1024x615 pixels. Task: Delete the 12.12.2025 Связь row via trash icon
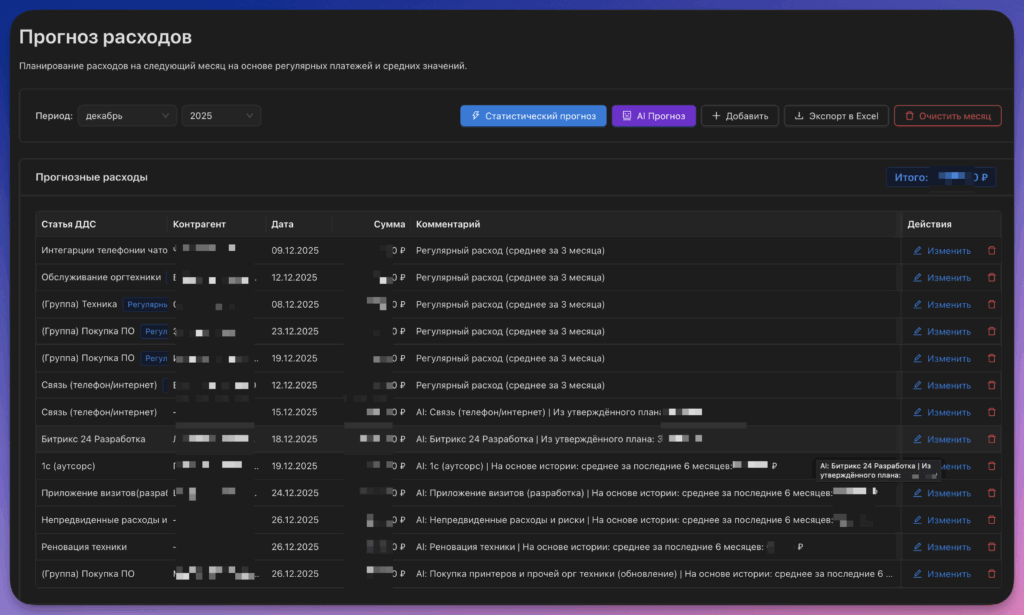click(991, 385)
